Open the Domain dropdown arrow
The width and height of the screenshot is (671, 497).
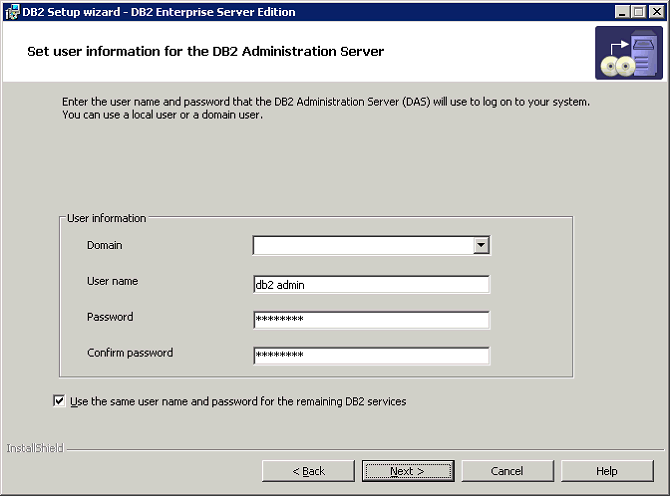[481, 245]
